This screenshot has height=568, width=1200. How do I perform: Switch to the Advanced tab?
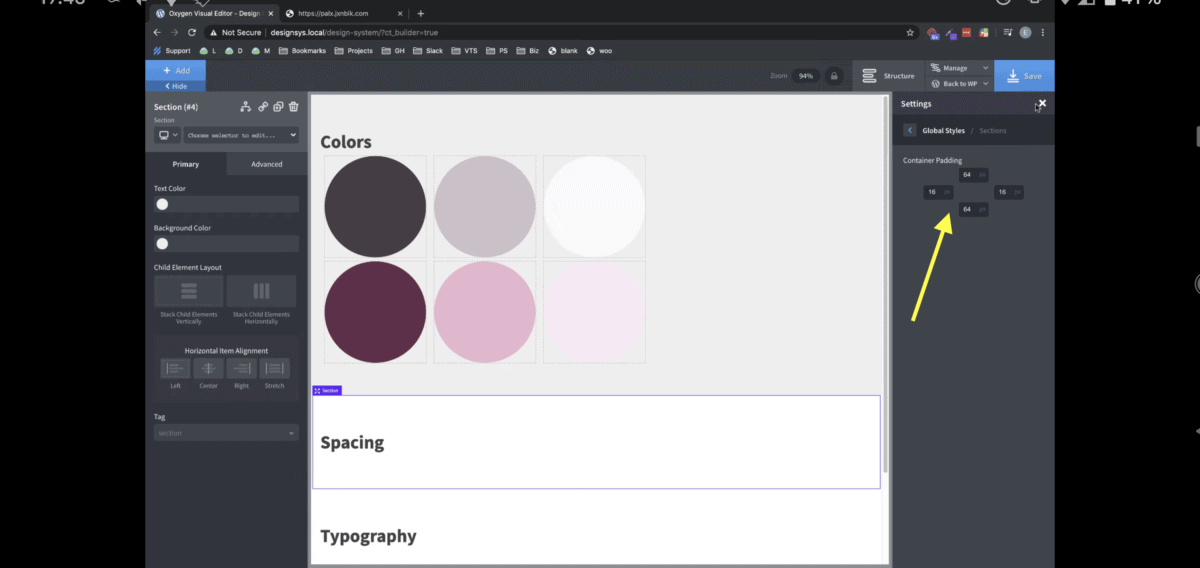[x=266, y=164]
